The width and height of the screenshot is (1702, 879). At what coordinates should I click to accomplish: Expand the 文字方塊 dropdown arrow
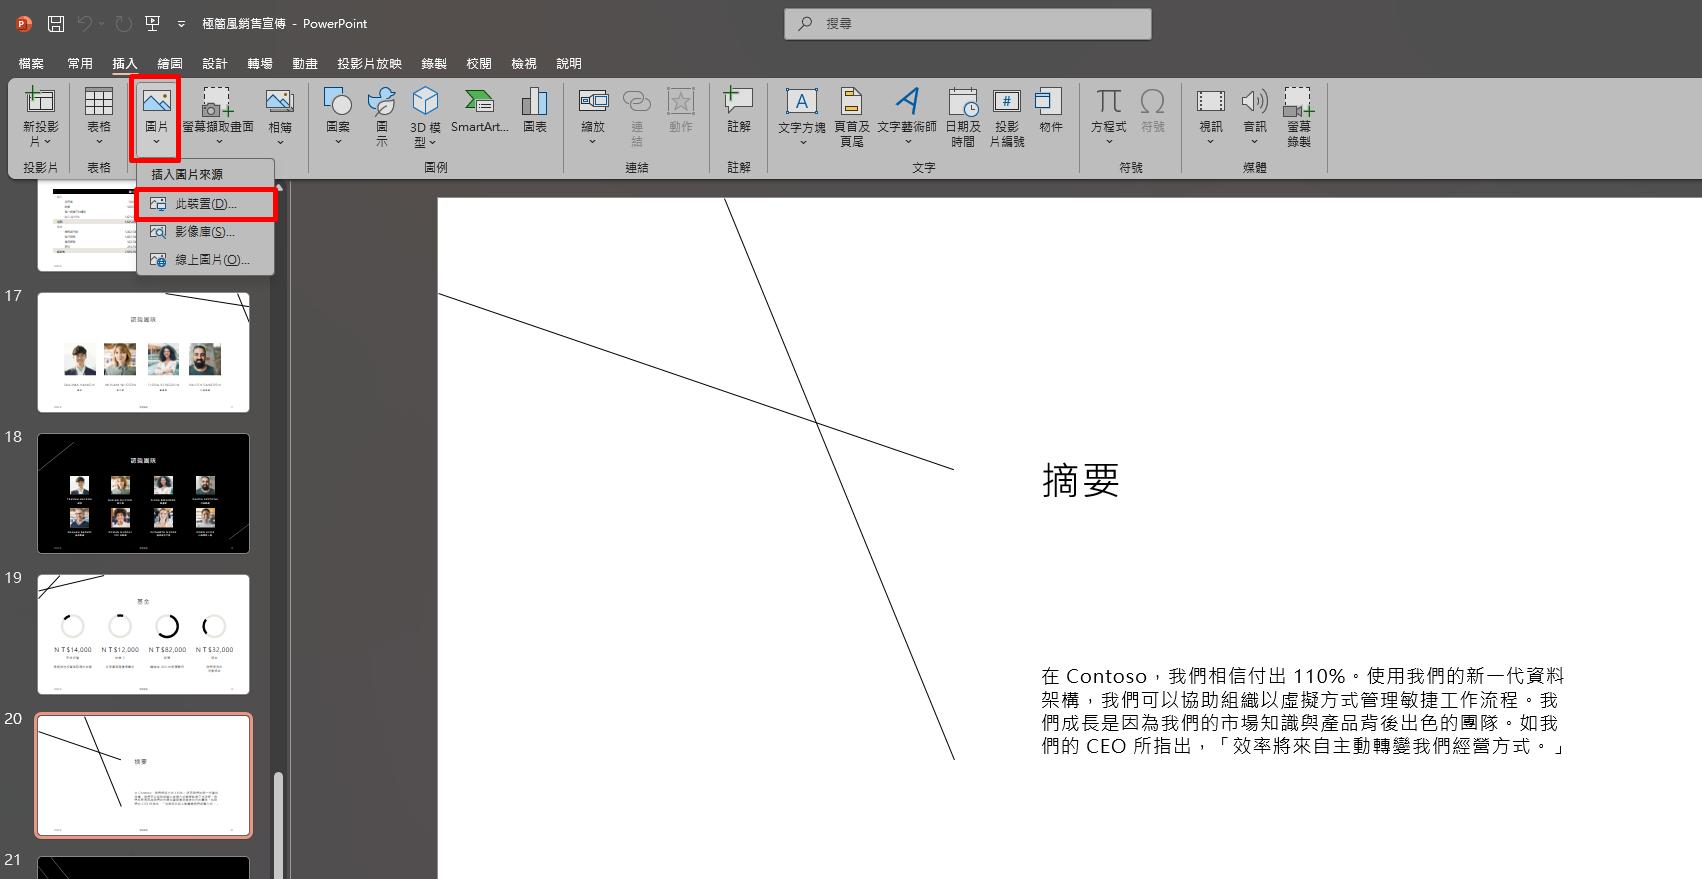(801, 142)
